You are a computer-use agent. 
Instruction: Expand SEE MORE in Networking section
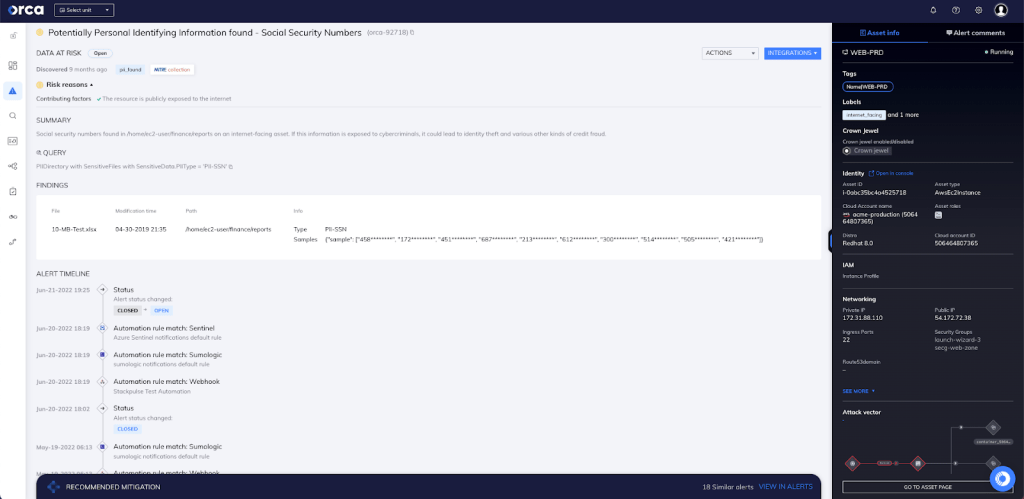tap(859, 391)
